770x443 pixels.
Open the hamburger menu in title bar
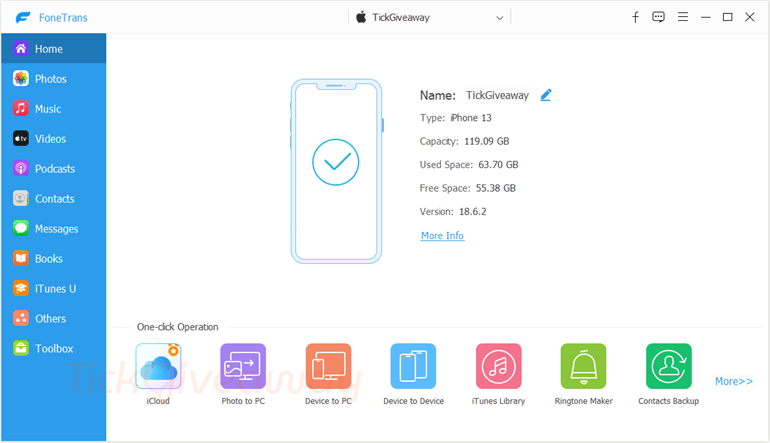pos(683,17)
